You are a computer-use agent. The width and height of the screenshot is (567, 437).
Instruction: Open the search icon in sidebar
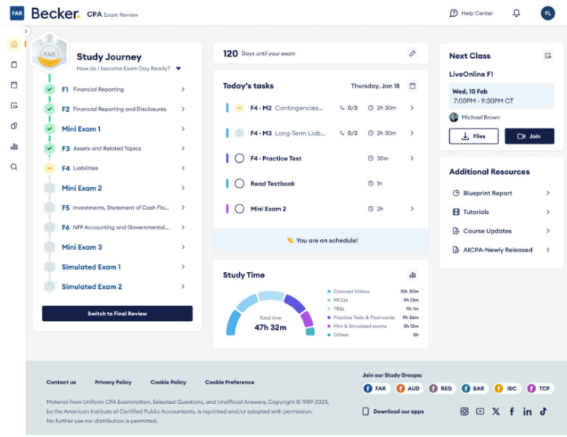point(14,167)
